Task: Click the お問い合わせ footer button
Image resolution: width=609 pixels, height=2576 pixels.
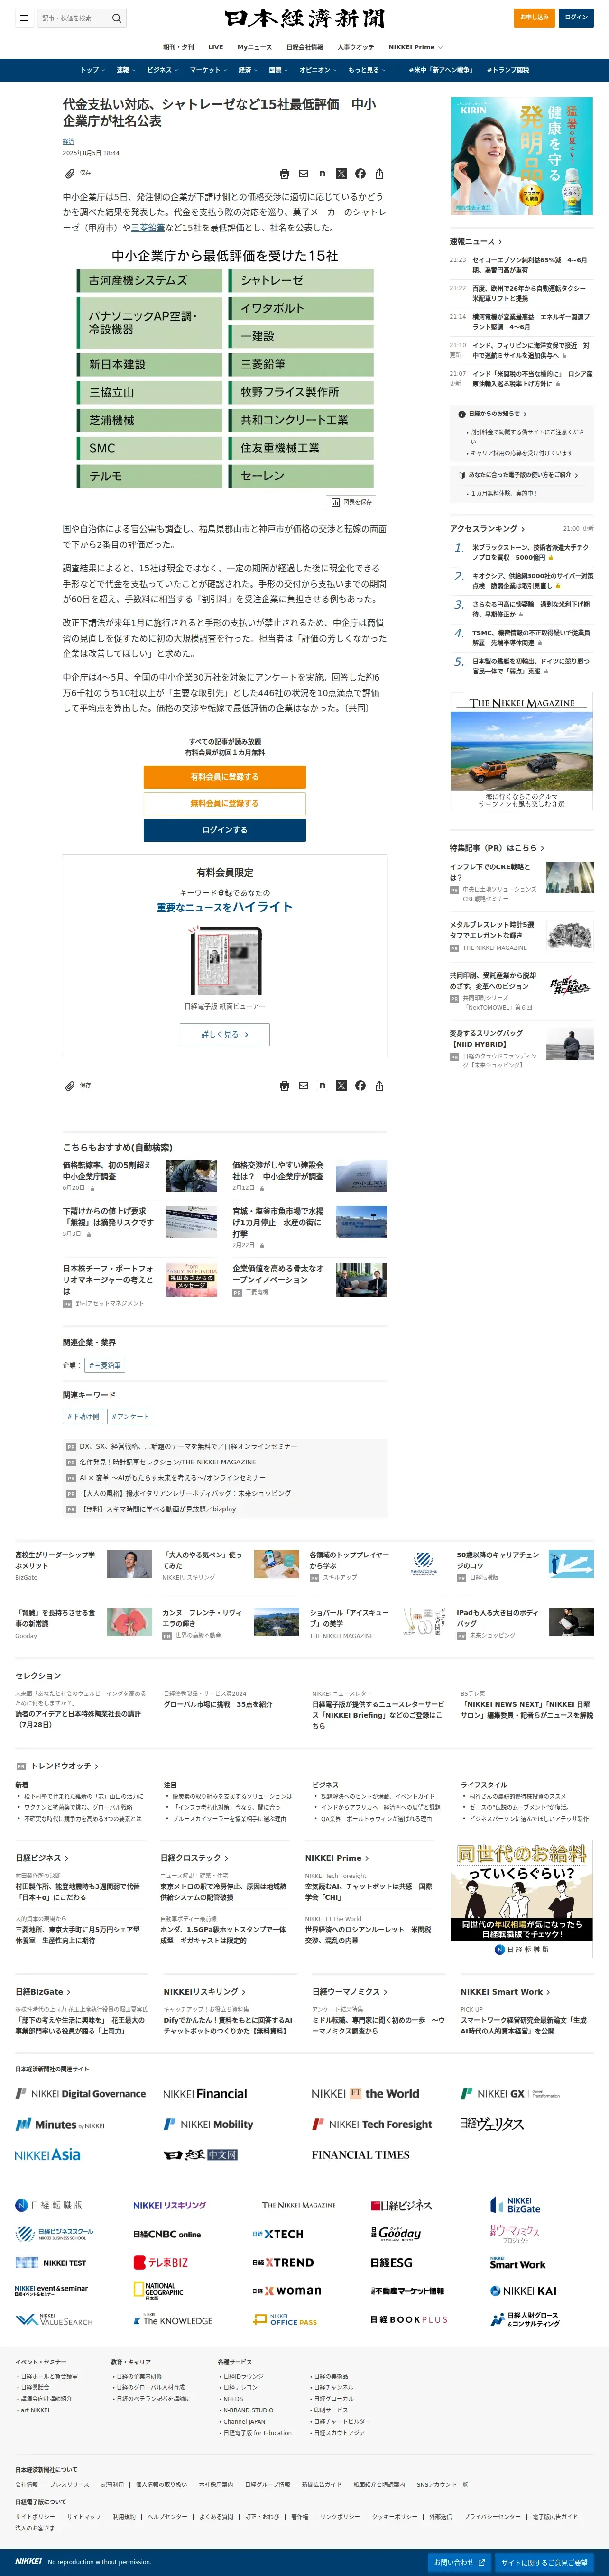Action: tap(459, 2562)
